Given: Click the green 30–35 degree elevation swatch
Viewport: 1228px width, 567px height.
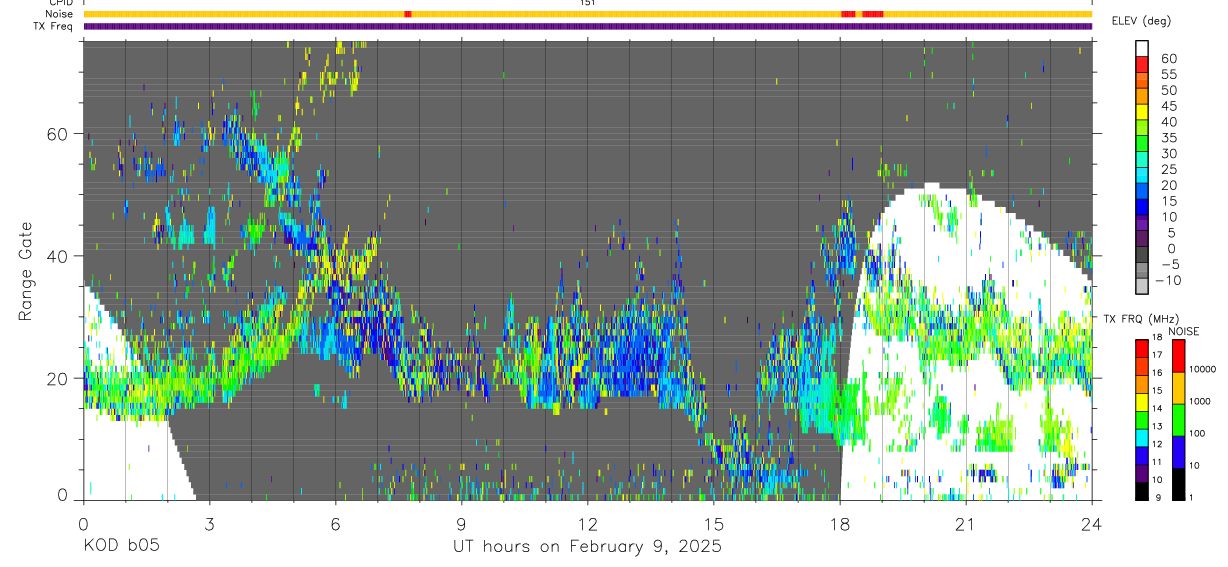Looking at the screenshot, I should coord(1142,145).
